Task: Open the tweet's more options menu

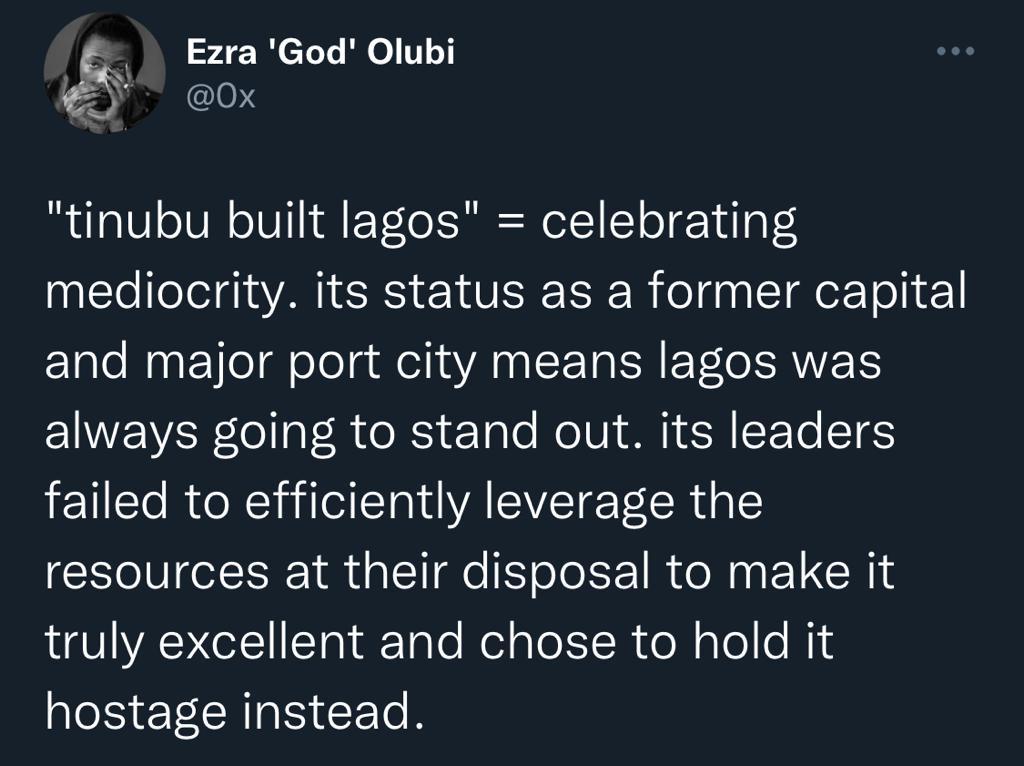Action: click(x=953, y=51)
